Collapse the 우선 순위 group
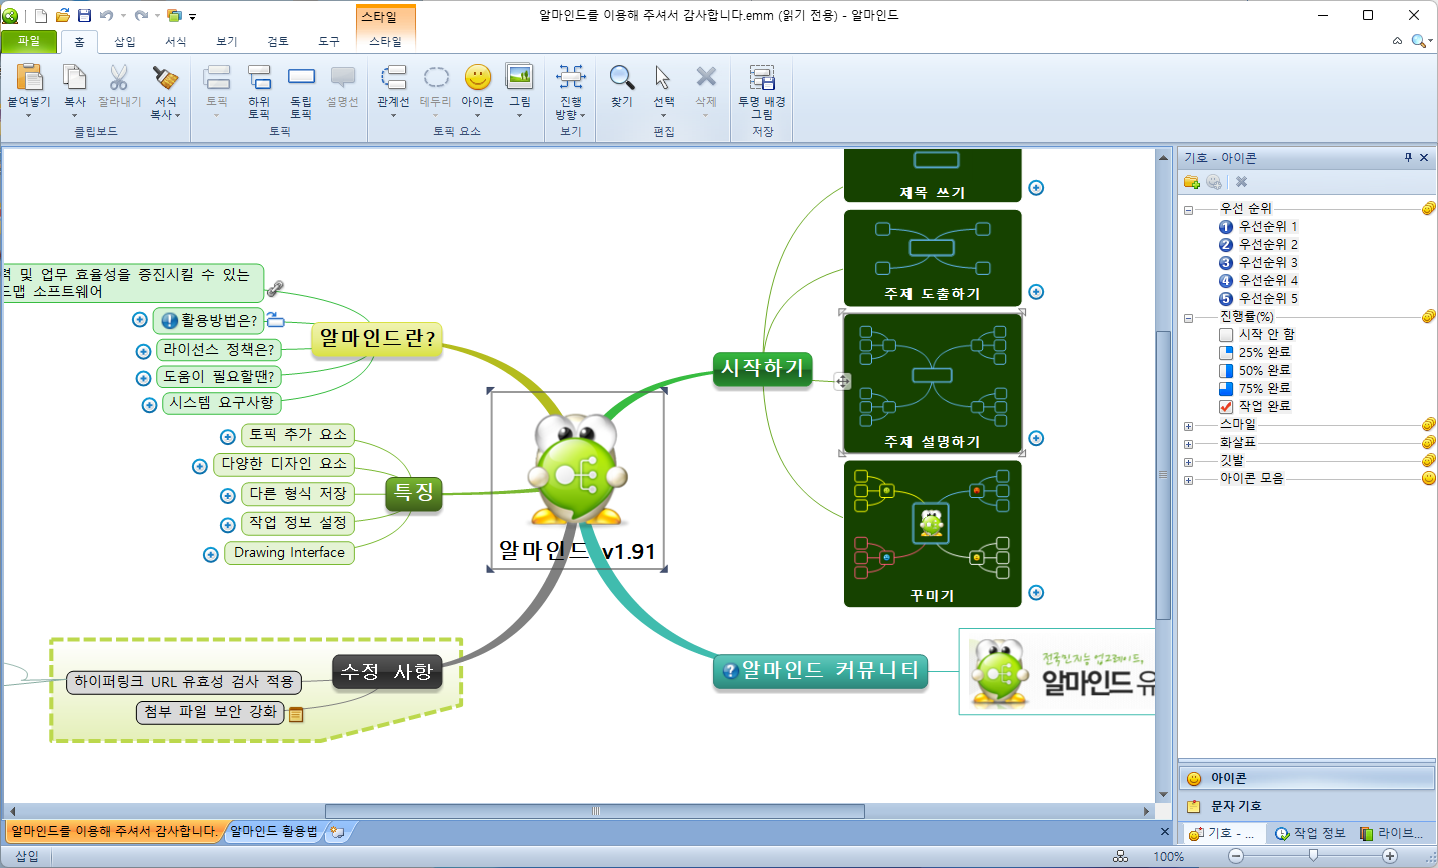Image resolution: width=1438 pixels, height=868 pixels. [1189, 210]
